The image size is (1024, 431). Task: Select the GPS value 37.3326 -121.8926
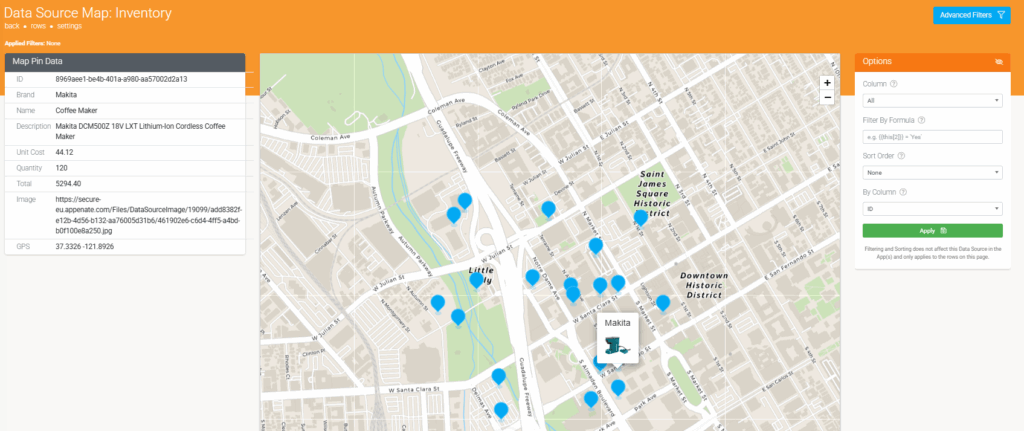point(86,247)
